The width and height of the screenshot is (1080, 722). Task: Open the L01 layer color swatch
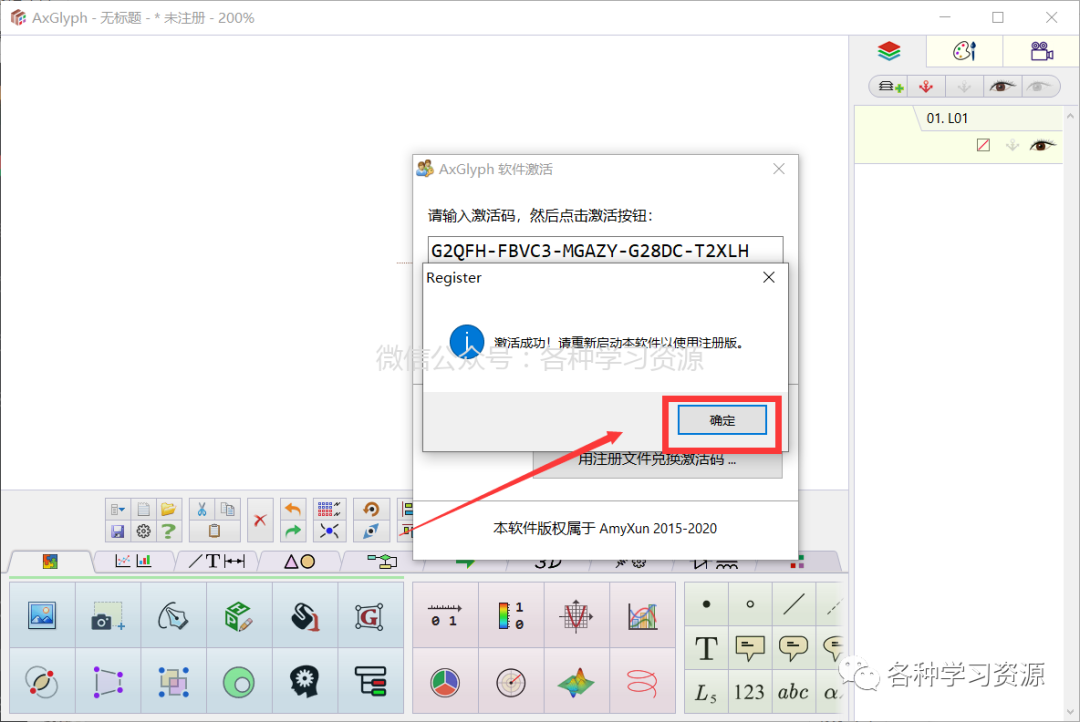point(983,145)
